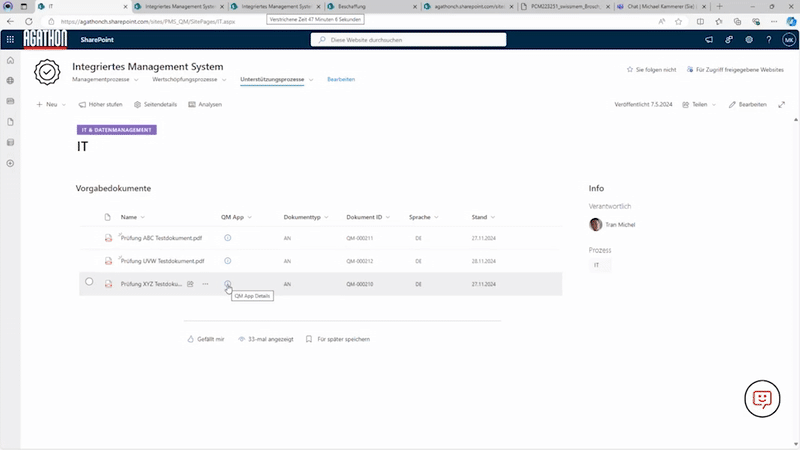The height and width of the screenshot is (450, 800).
Task: Click the Seitendetails toolbar item
Action: tap(155, 104)
